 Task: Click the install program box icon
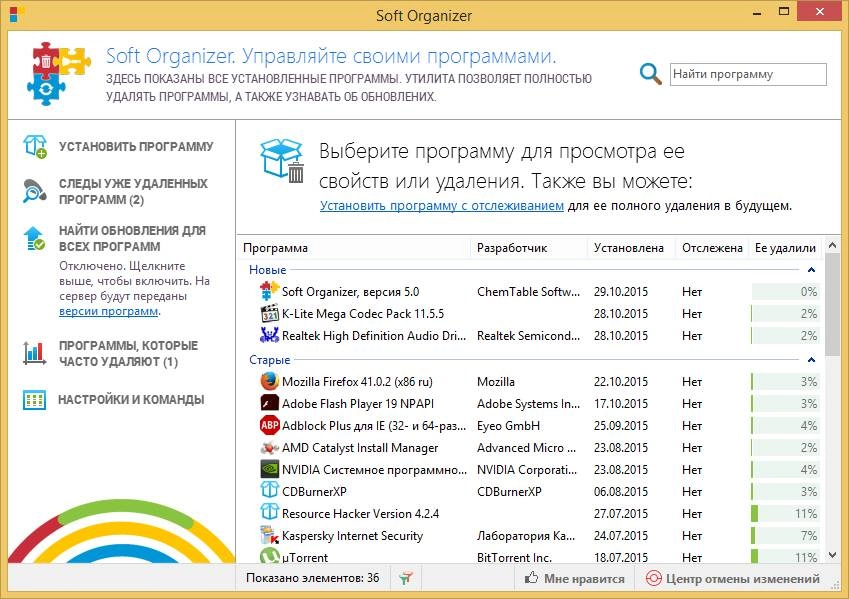coord(35,146)
